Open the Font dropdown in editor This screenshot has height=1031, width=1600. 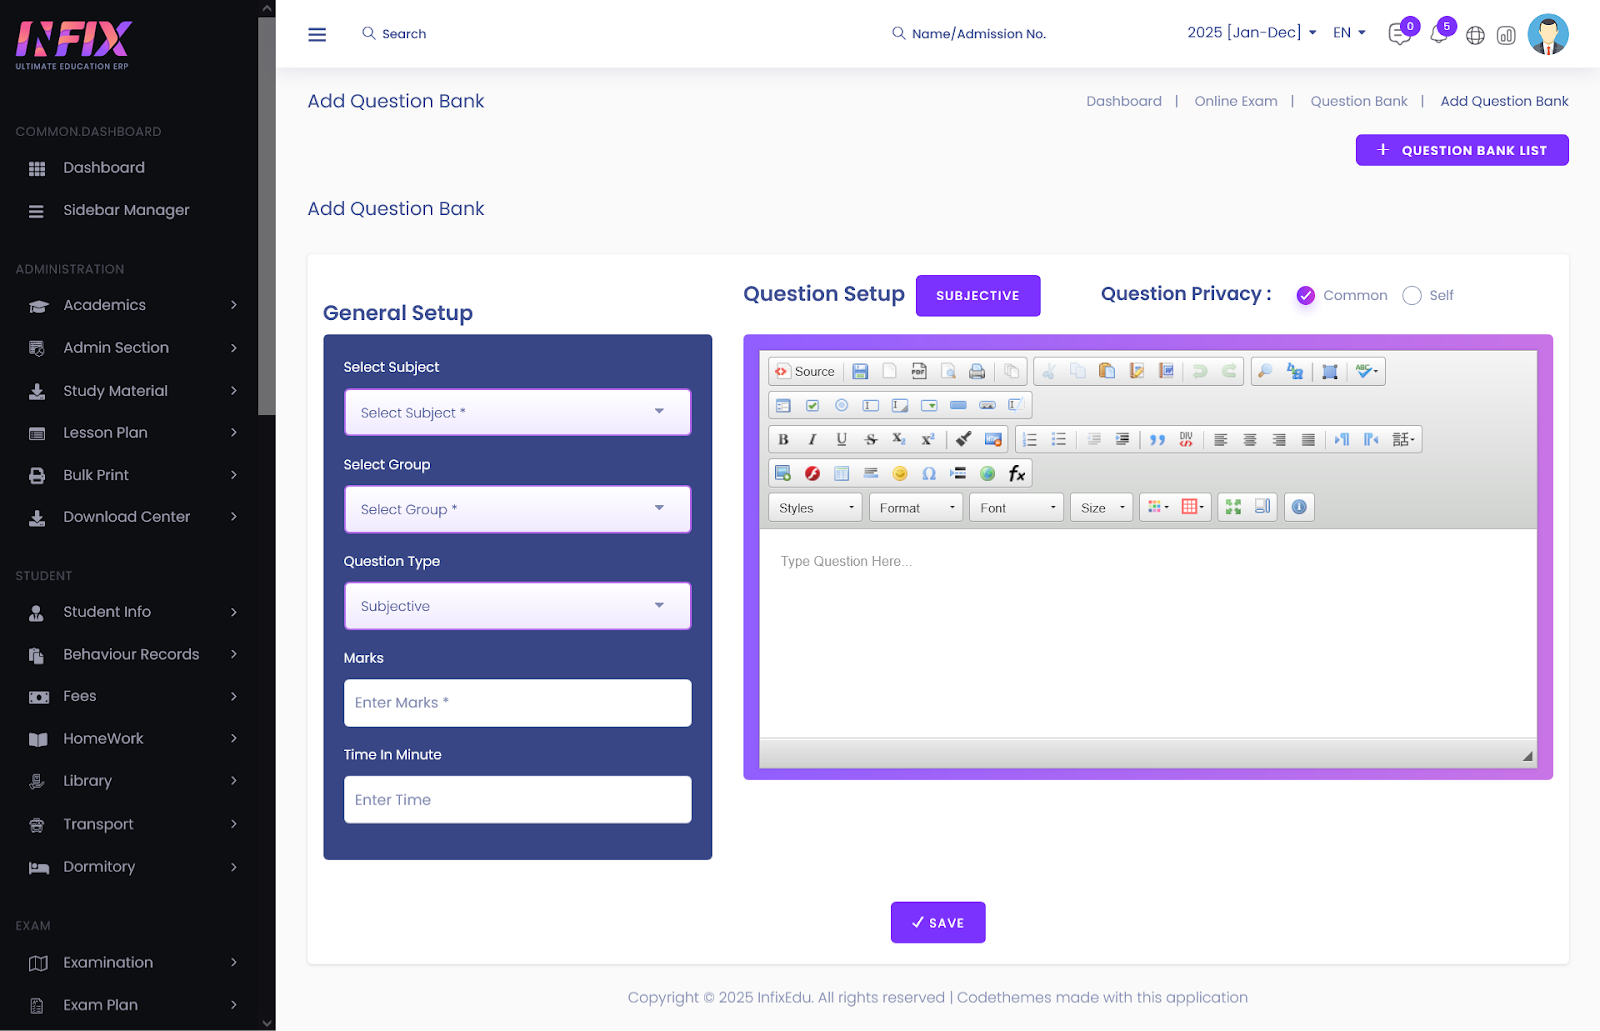[x=1016, y=508]
